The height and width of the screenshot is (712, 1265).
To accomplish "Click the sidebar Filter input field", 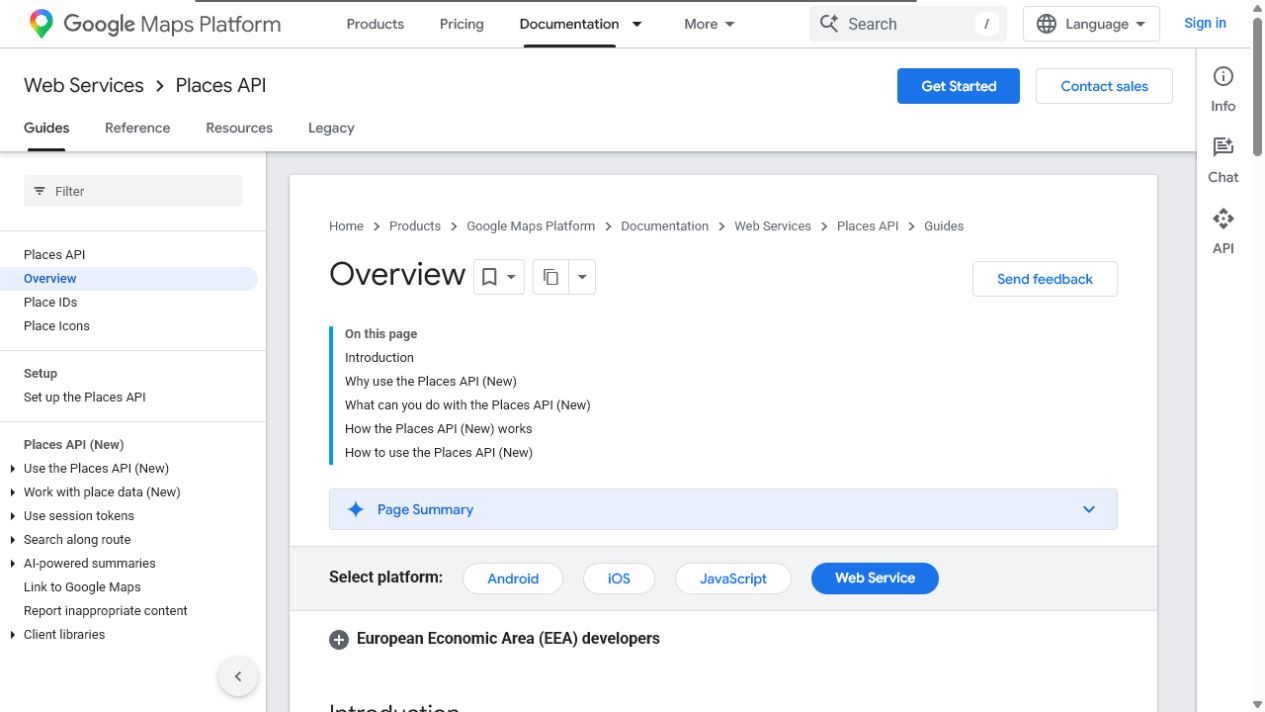I will pos(133,191).
